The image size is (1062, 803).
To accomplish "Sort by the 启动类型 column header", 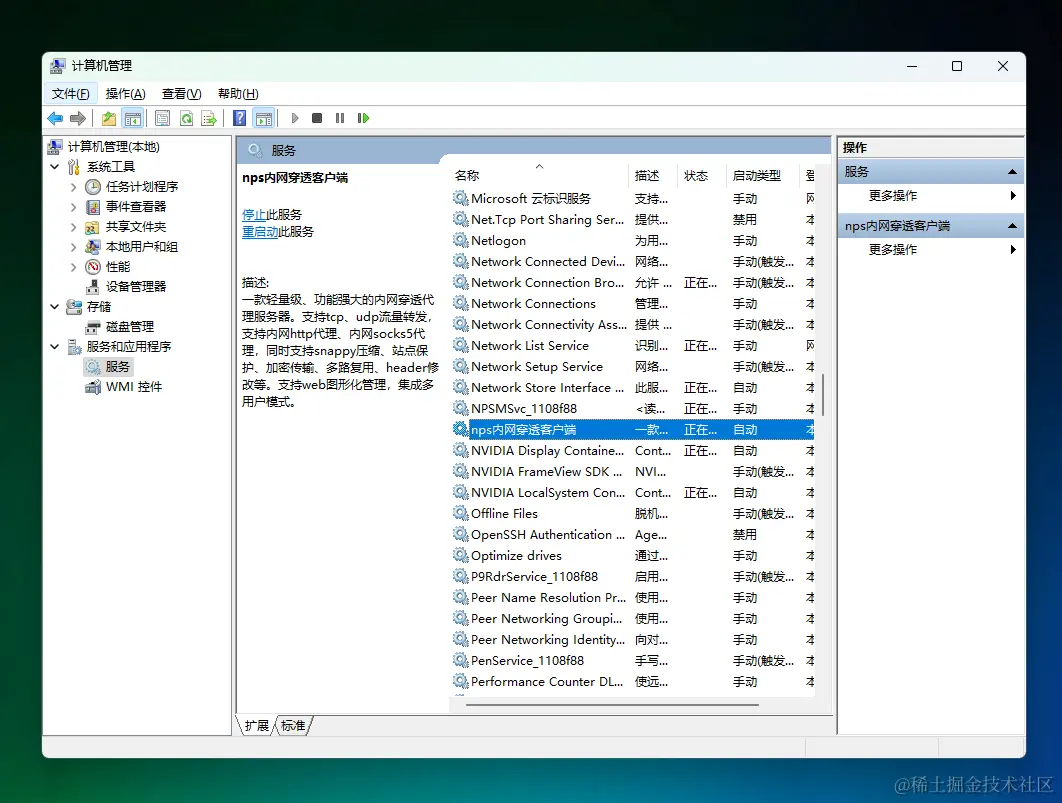I will point(762,175).
